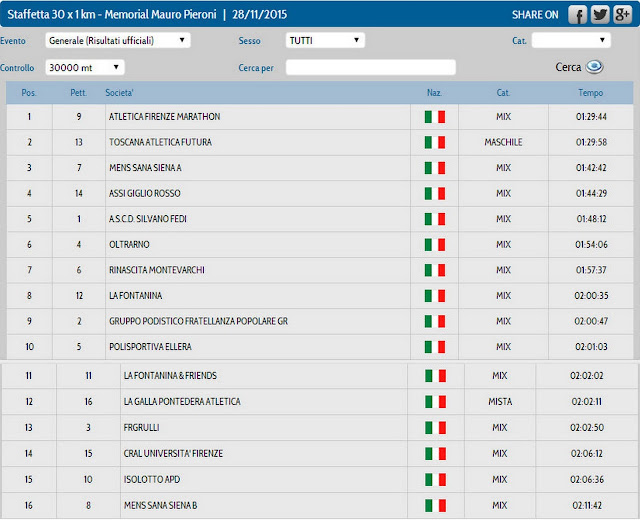Select team A.S.C.D. SILVANO FEDI

[x=148, y=219]
